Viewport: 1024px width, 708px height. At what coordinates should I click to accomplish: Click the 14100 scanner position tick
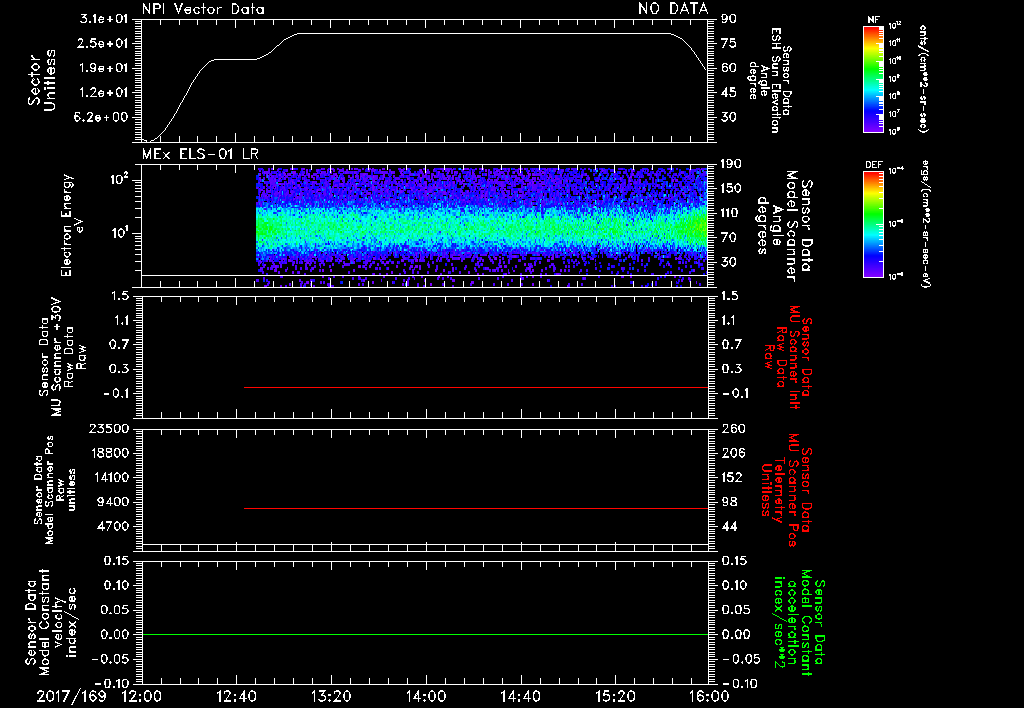click(x=109, y=477)
